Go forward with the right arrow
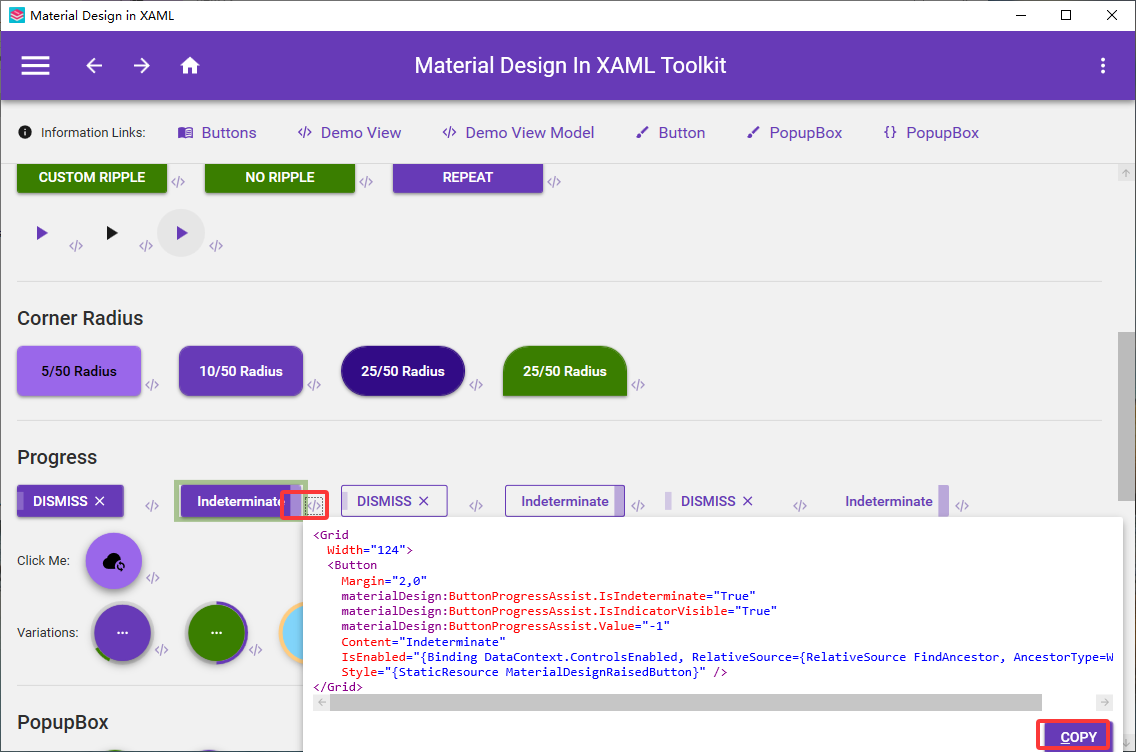This screenshot has width=1136, height=752. tap(142, 66)
